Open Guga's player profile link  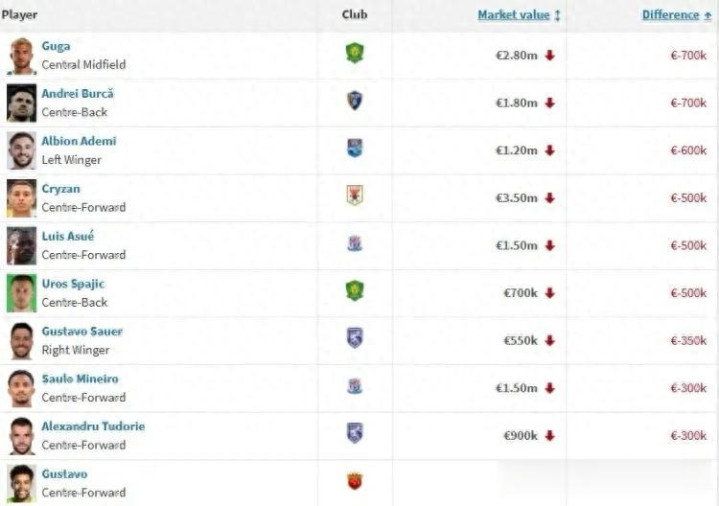56,46
